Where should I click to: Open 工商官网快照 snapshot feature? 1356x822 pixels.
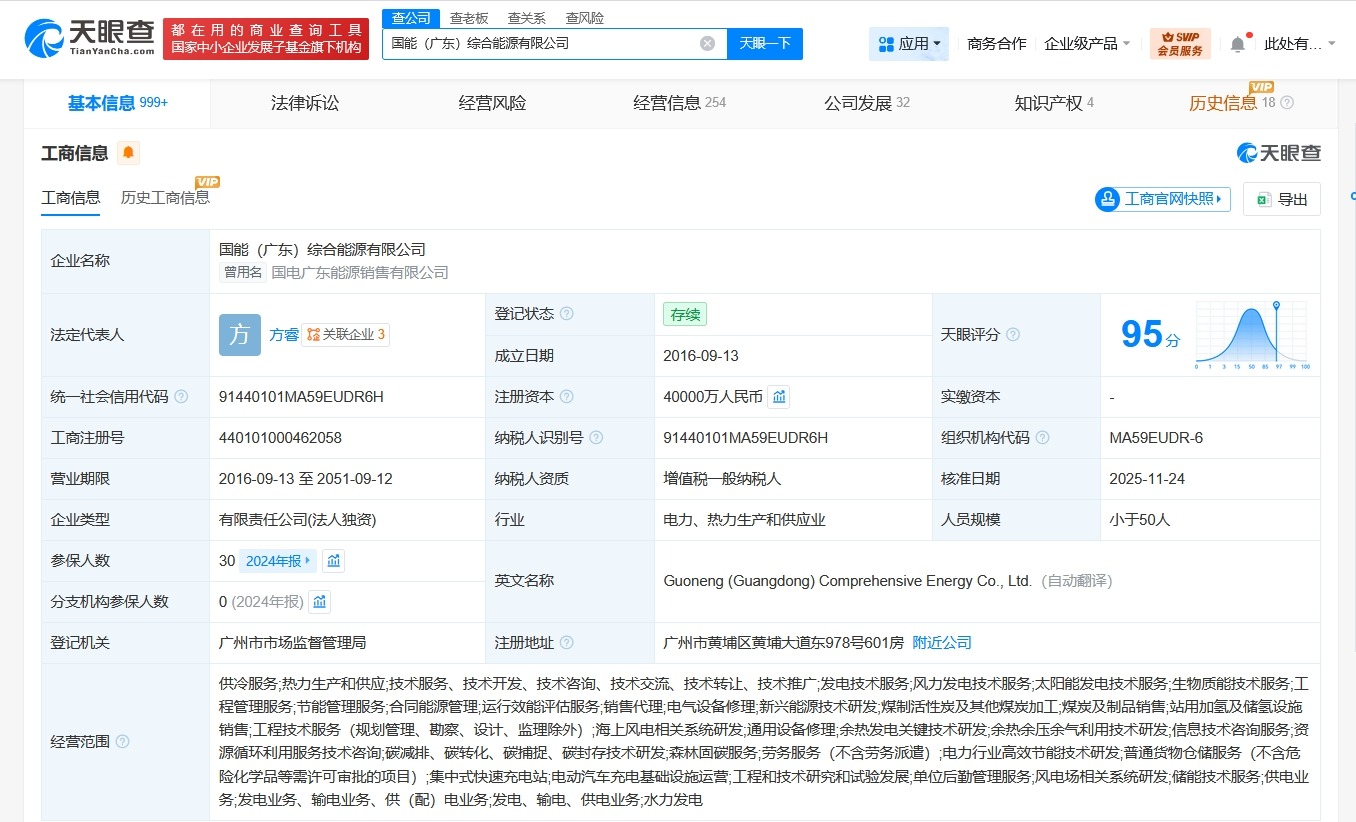[x=1160, y=199]
